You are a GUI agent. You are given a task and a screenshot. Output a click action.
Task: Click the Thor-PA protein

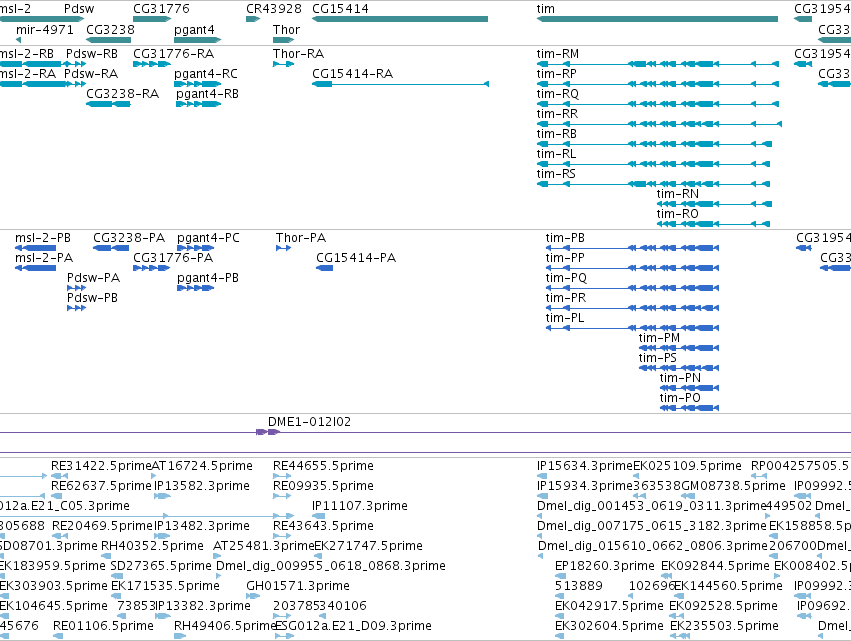(x=283, y=248)
